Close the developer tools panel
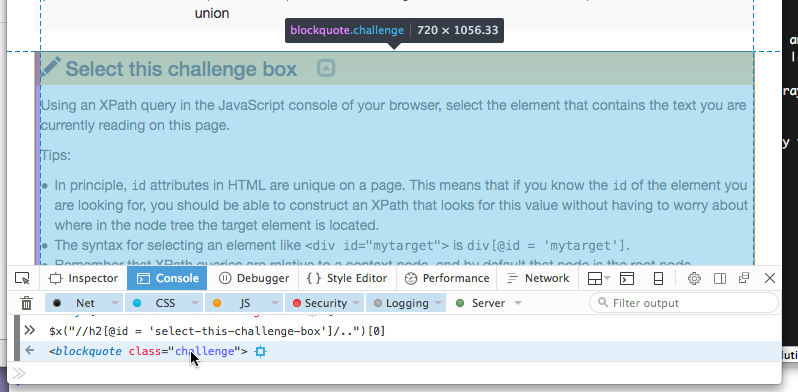The height and width of the screenshot is (392, 798). pyautogui.click(x=770, y=278)
